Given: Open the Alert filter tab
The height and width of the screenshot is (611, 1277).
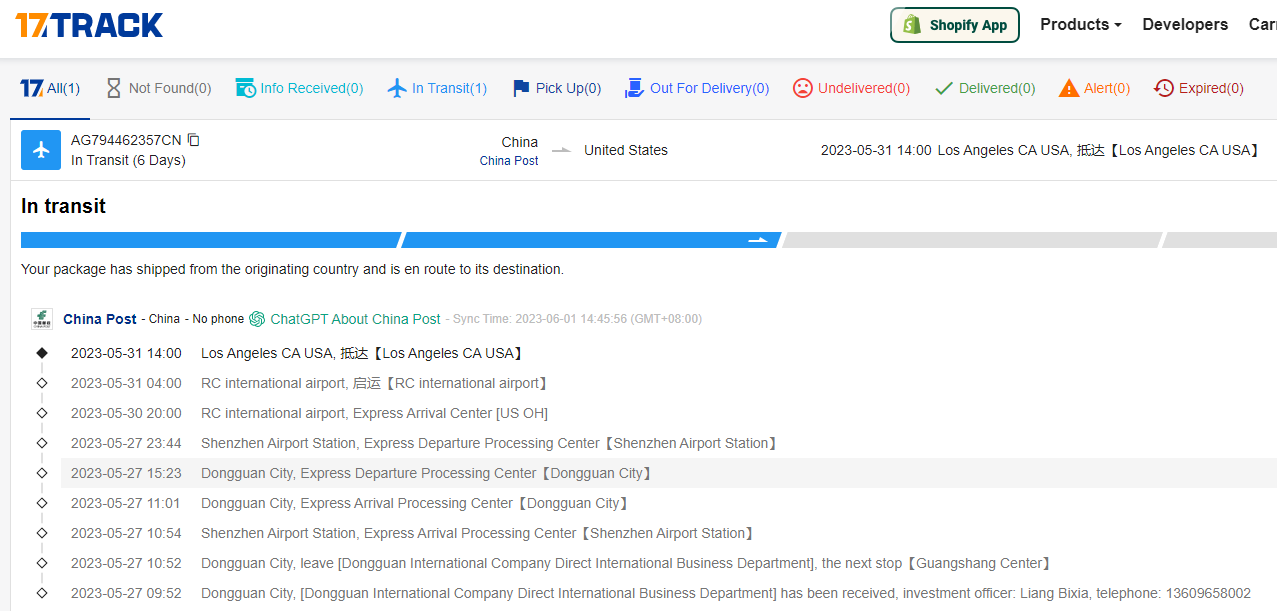Looking at the screenshot, I should point(1094,88).
